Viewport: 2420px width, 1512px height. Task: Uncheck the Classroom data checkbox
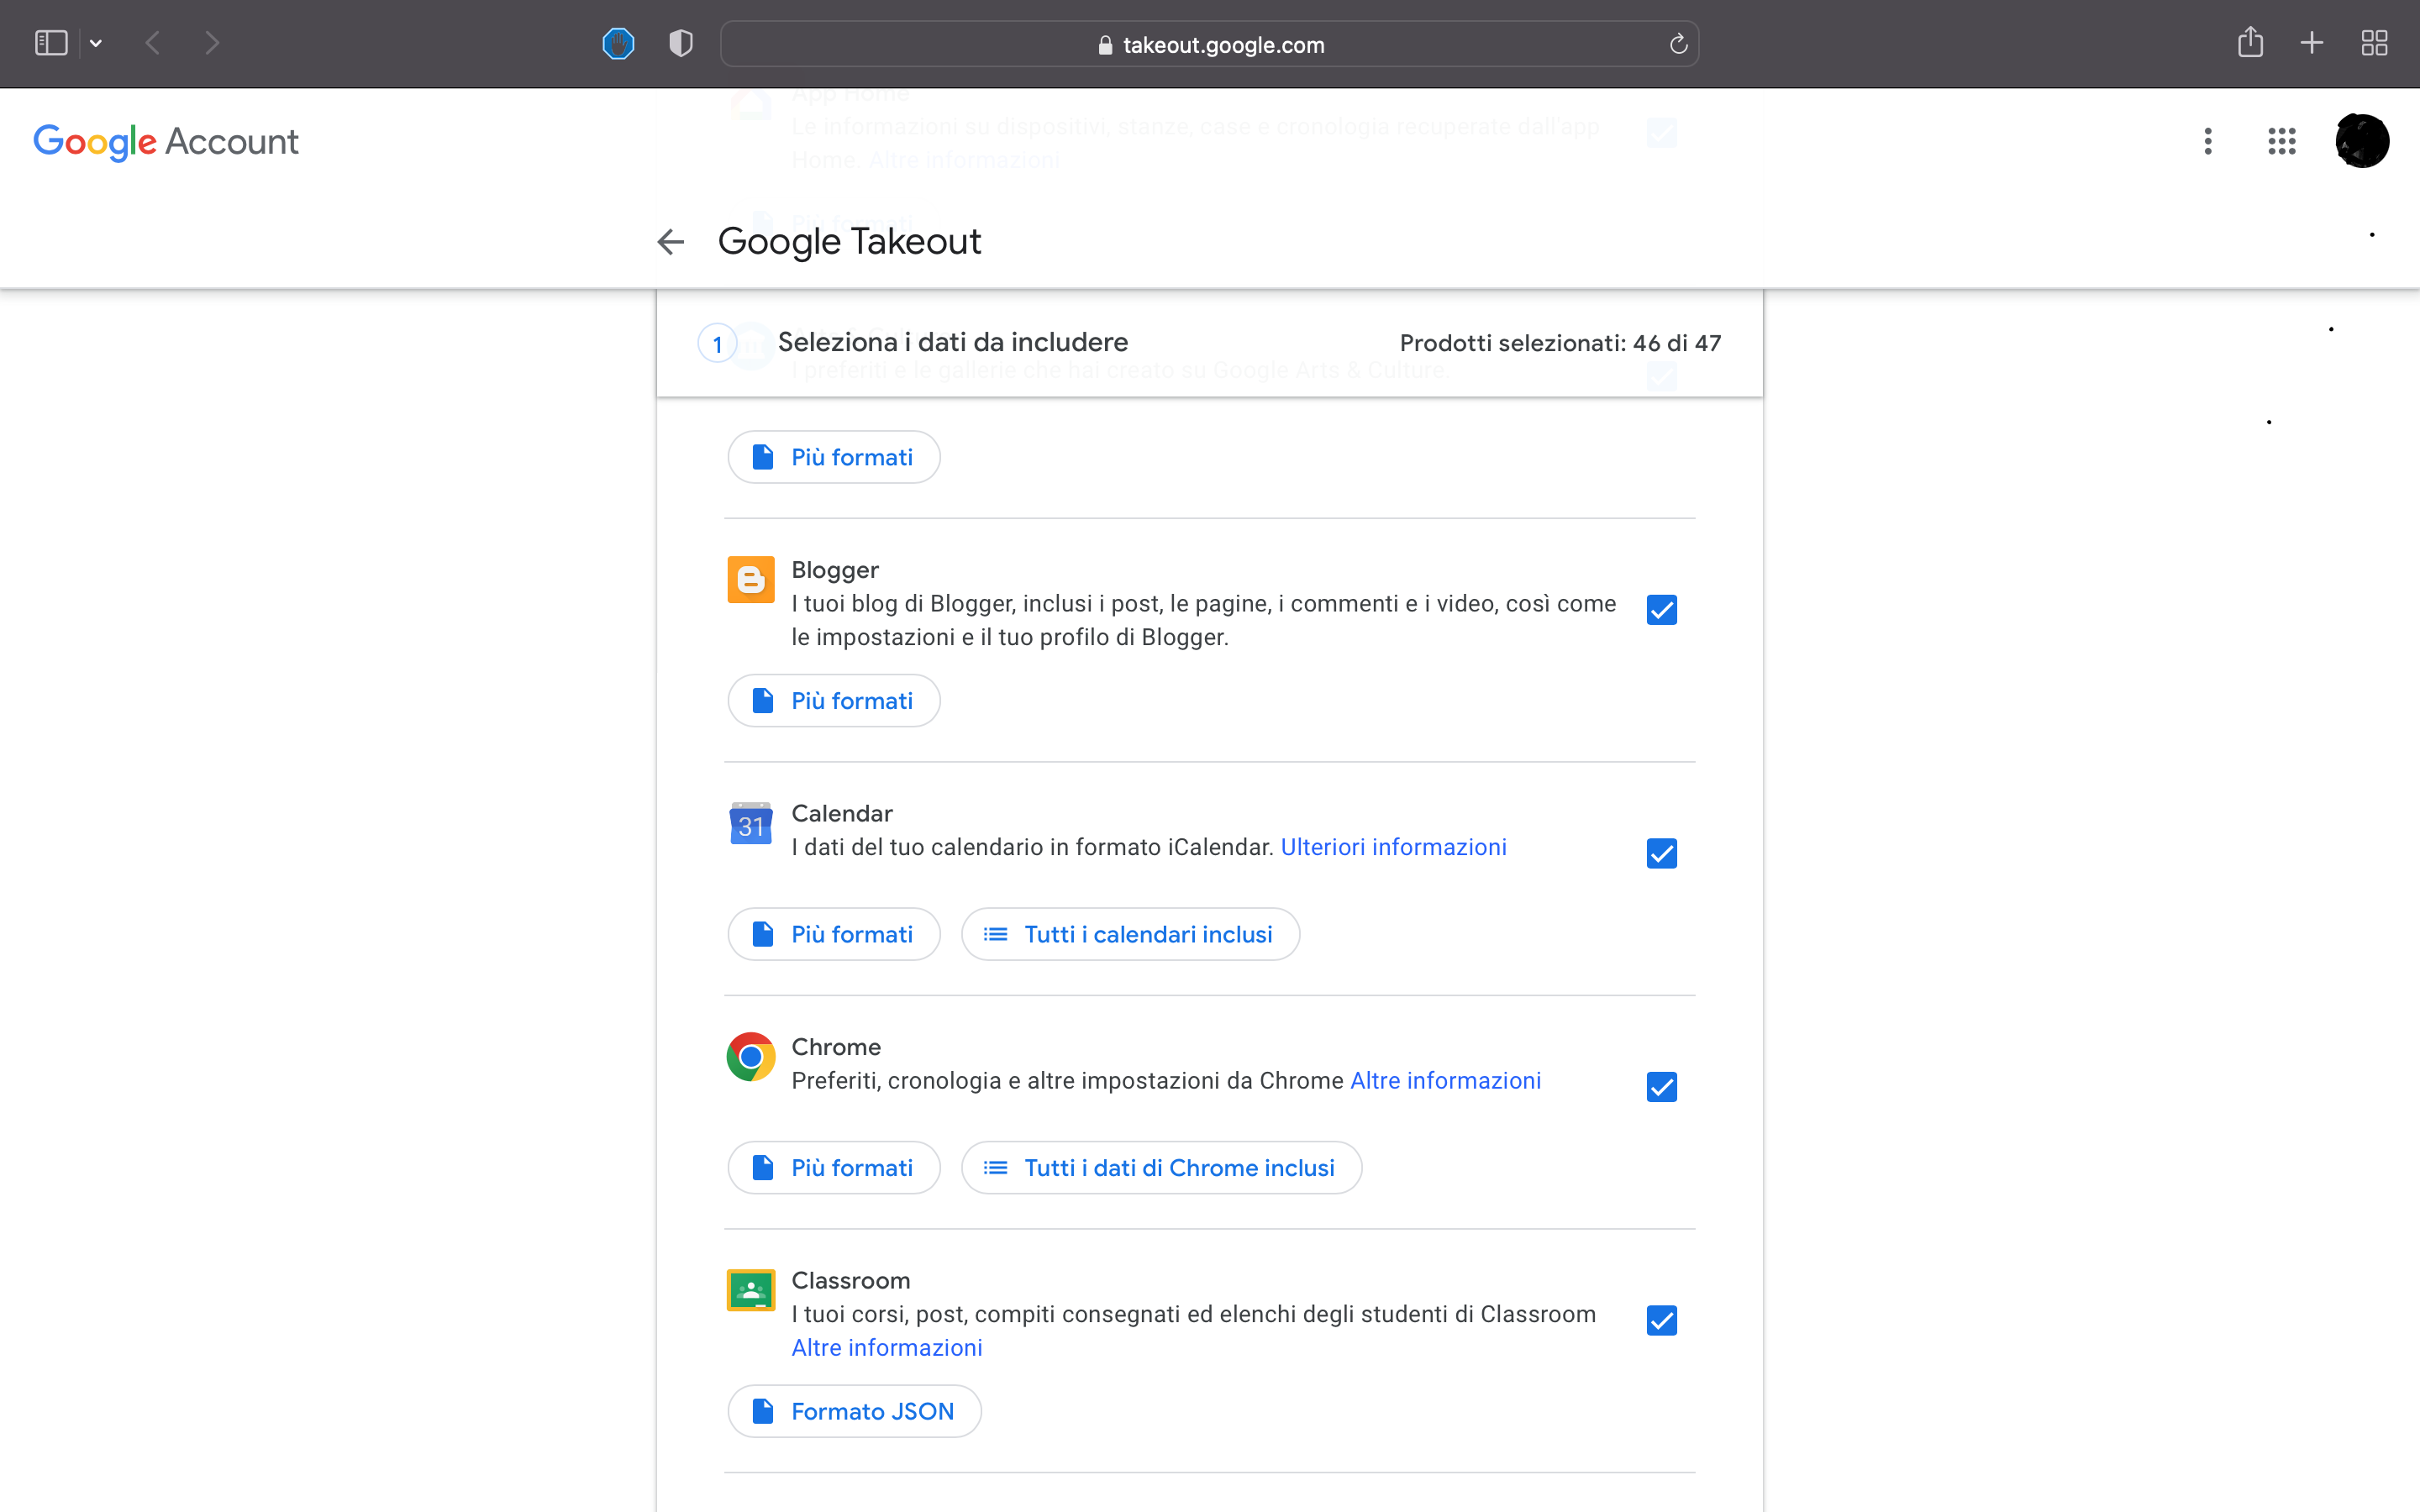[1661, 1320]
